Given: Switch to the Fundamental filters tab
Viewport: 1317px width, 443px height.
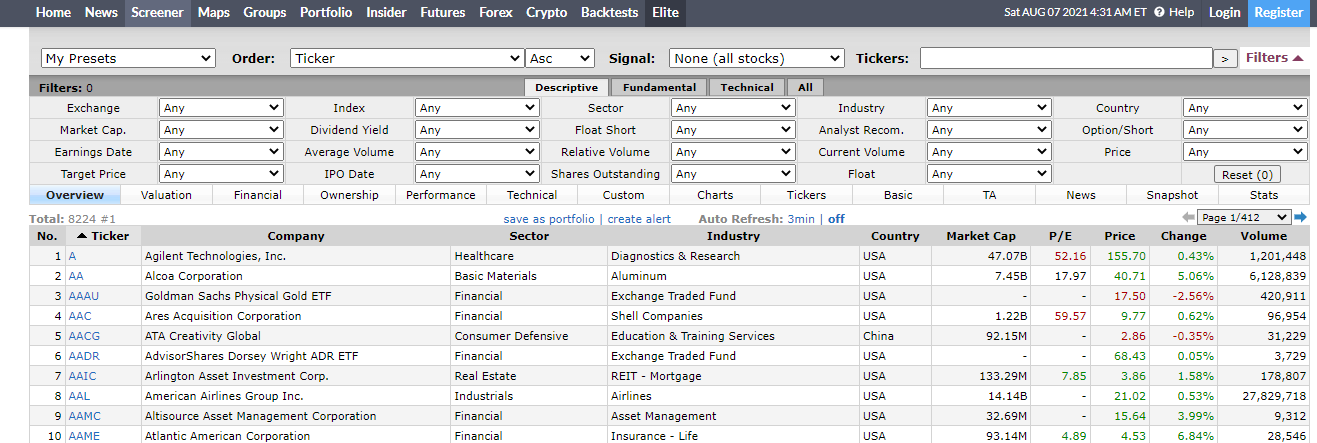Looking at the screenshot, I should point(659,87).
